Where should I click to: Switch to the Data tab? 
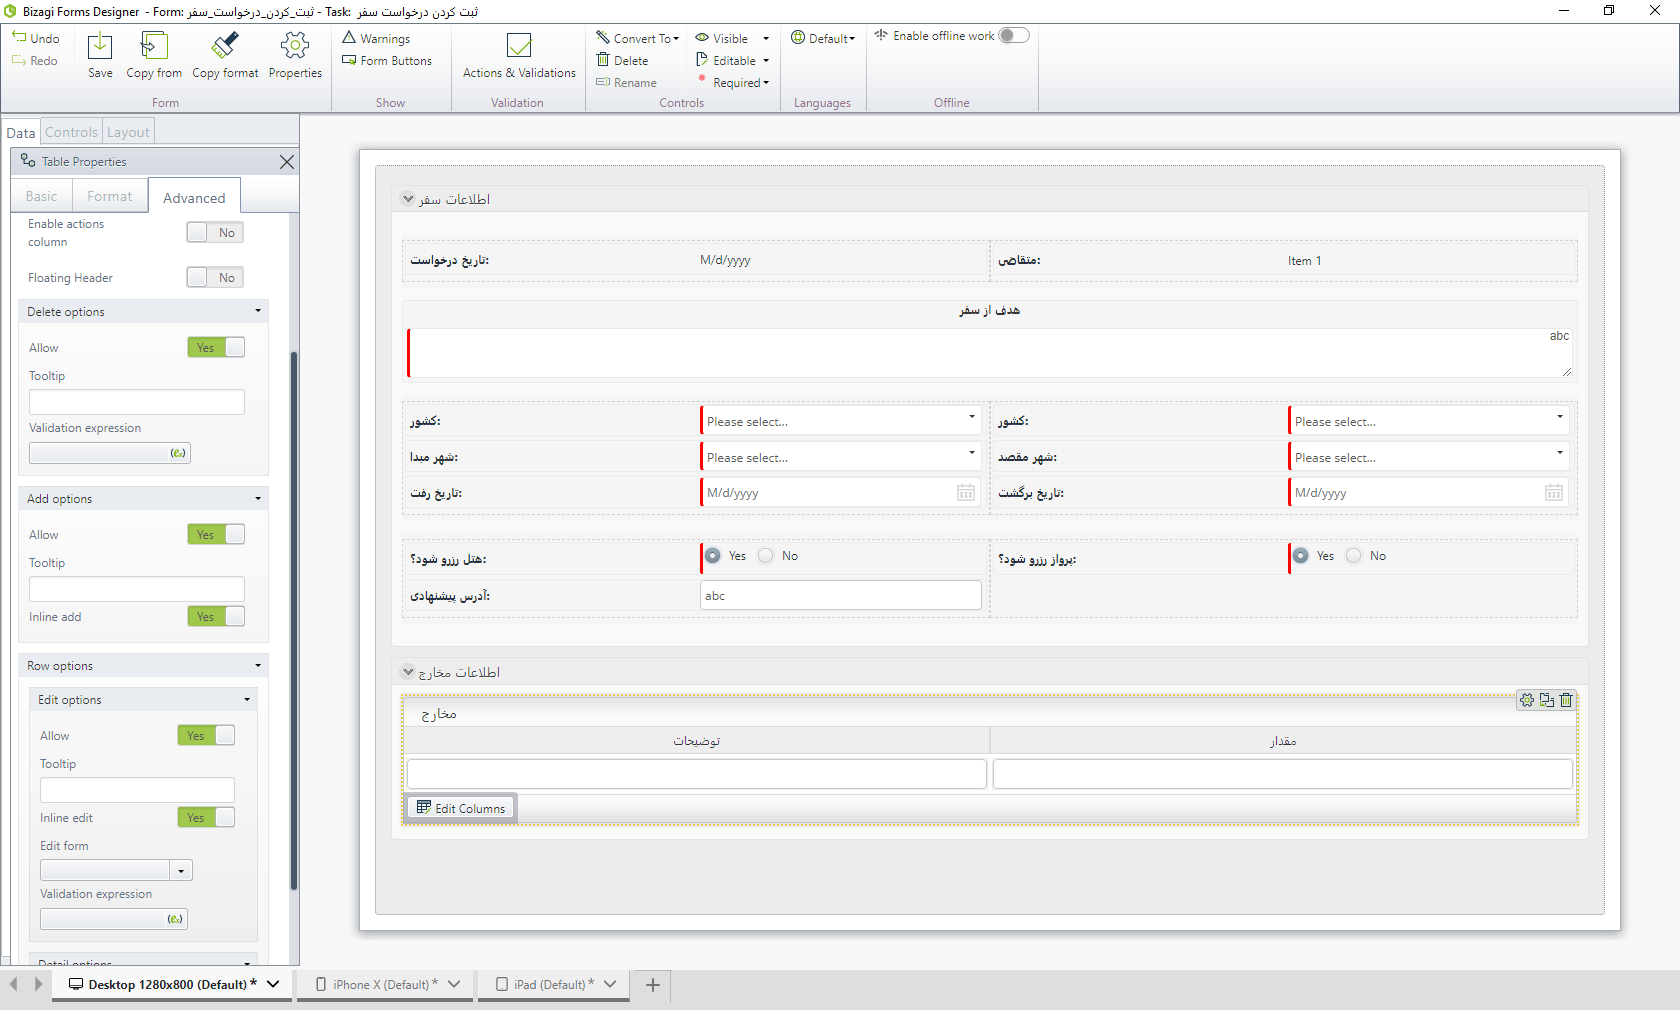pos(21,132)
